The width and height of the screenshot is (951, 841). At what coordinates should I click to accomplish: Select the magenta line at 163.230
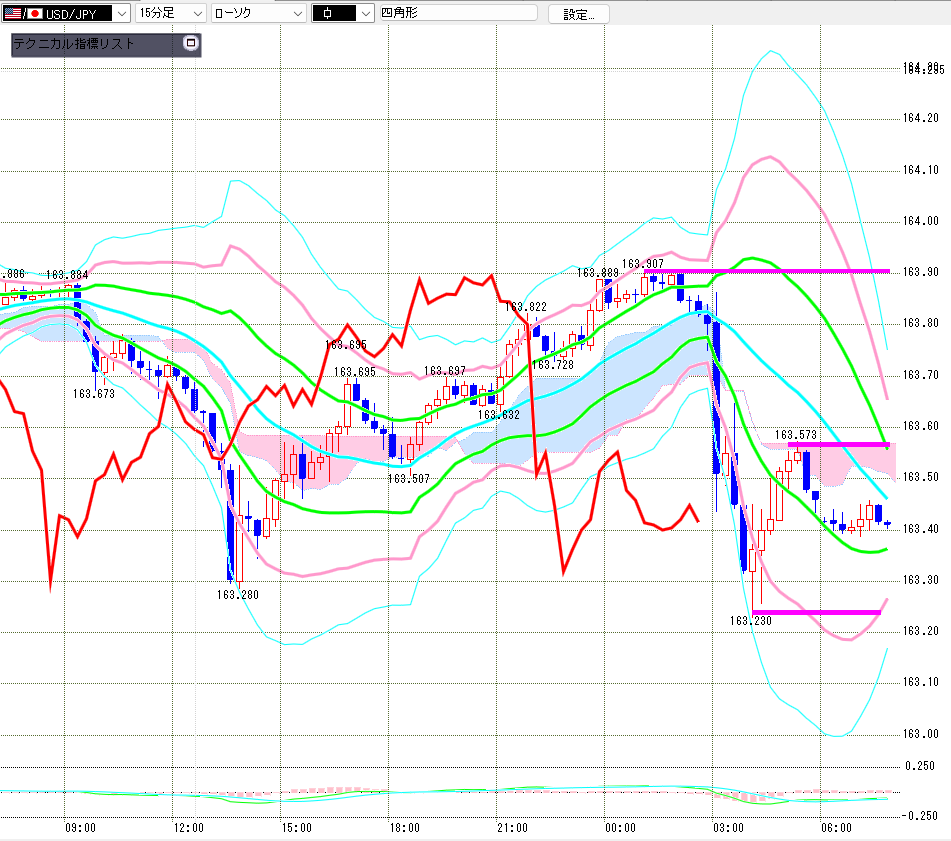(816, 612)
